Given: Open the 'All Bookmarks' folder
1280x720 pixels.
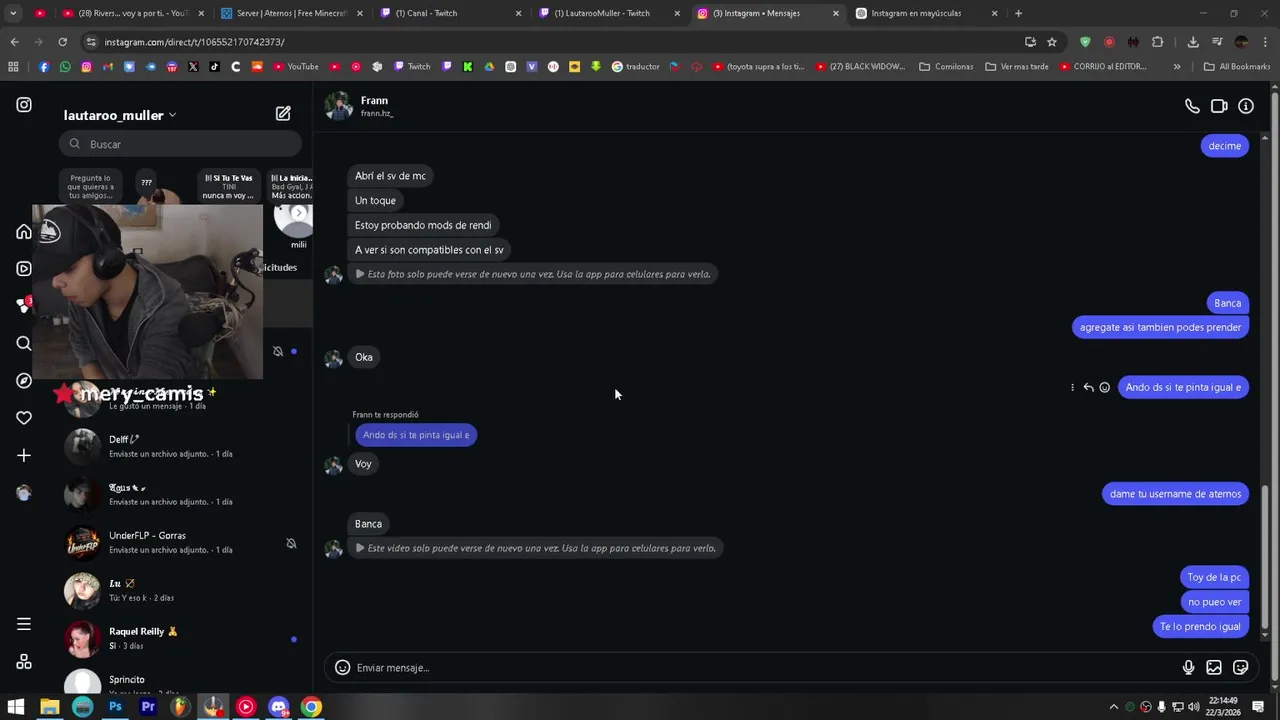Looking at the screenshot, I should coord(1237,67).
